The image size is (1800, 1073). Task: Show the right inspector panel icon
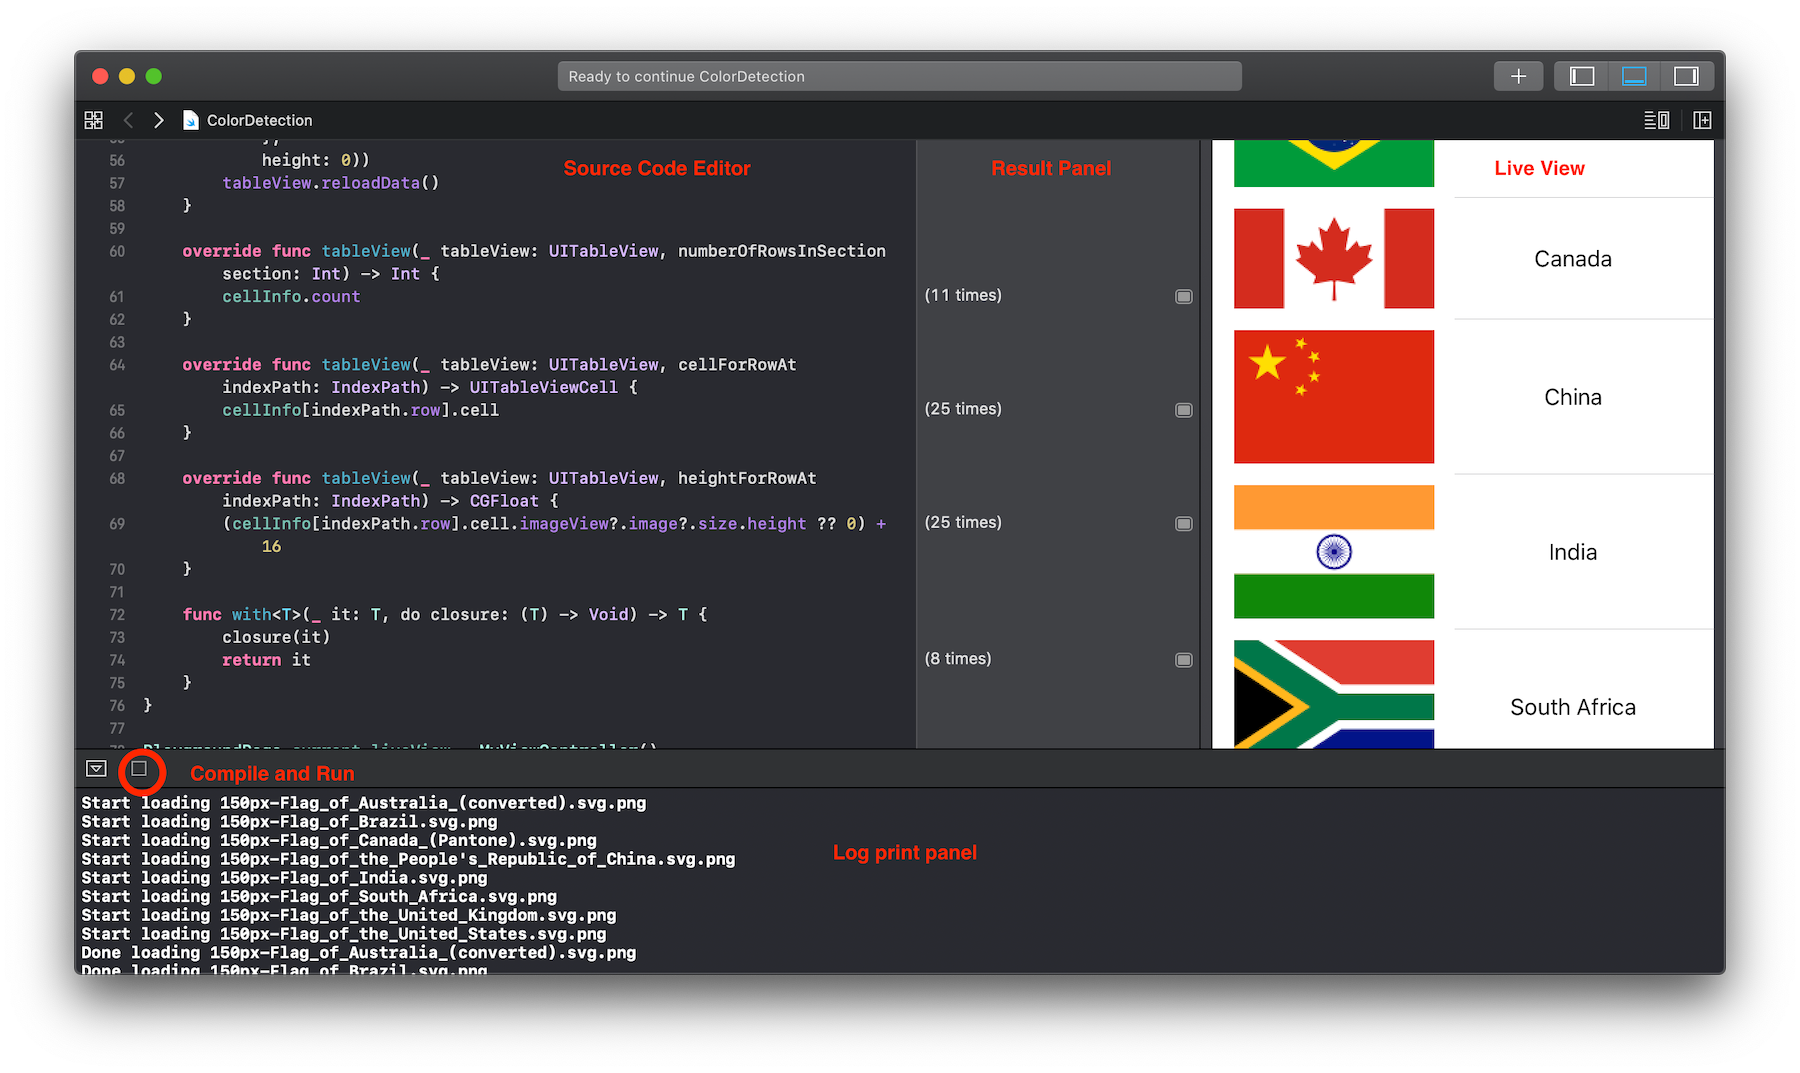(1687, 75)
